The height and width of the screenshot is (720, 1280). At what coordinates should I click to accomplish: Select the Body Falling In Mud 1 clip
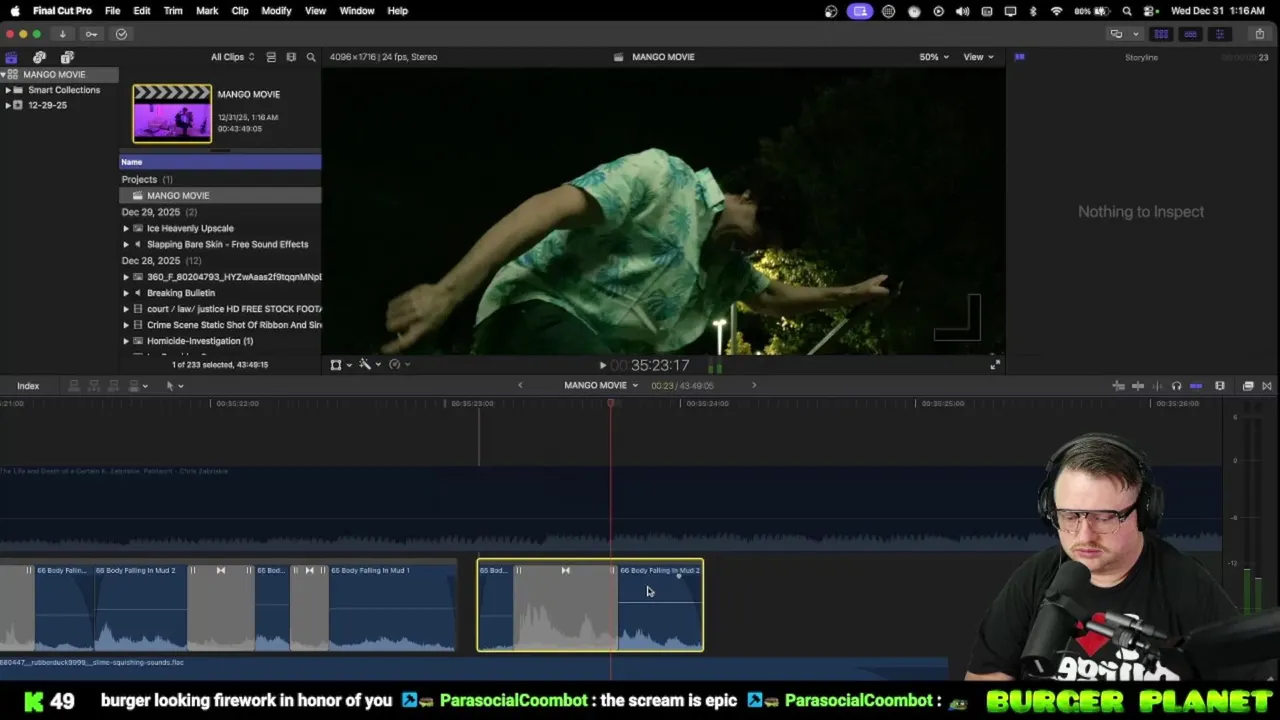pos(393,607)
